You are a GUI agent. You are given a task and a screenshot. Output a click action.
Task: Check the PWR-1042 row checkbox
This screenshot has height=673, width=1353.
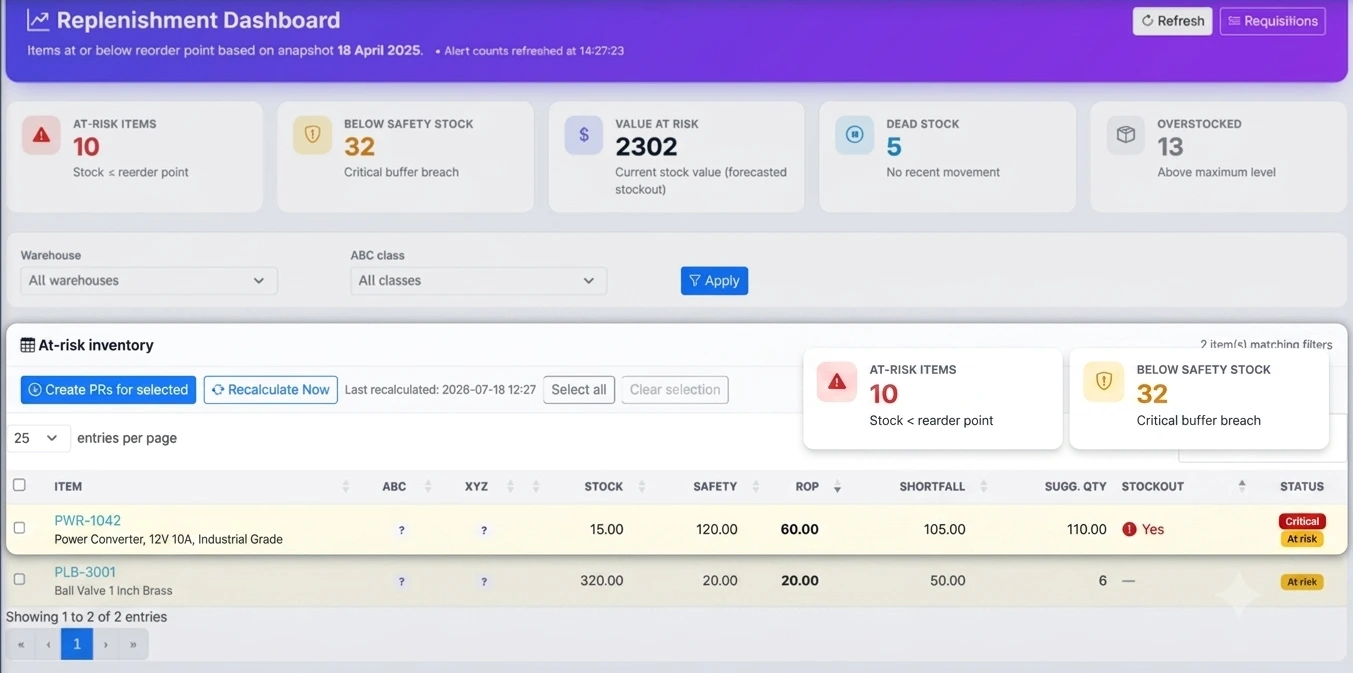(x=19, y=527)
